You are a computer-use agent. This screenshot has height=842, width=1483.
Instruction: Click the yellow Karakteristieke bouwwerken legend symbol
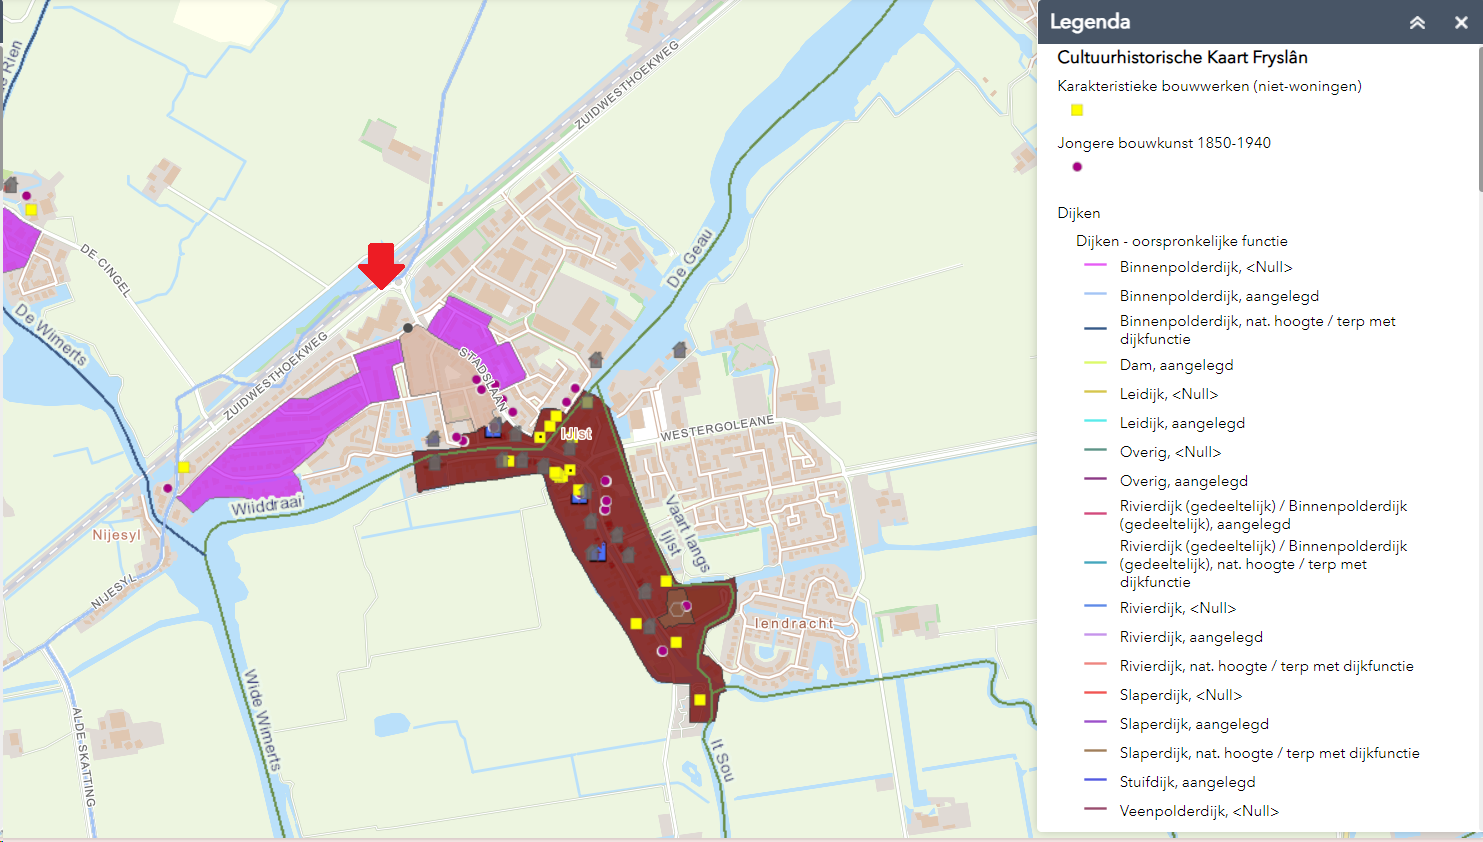pos(1077,110)
